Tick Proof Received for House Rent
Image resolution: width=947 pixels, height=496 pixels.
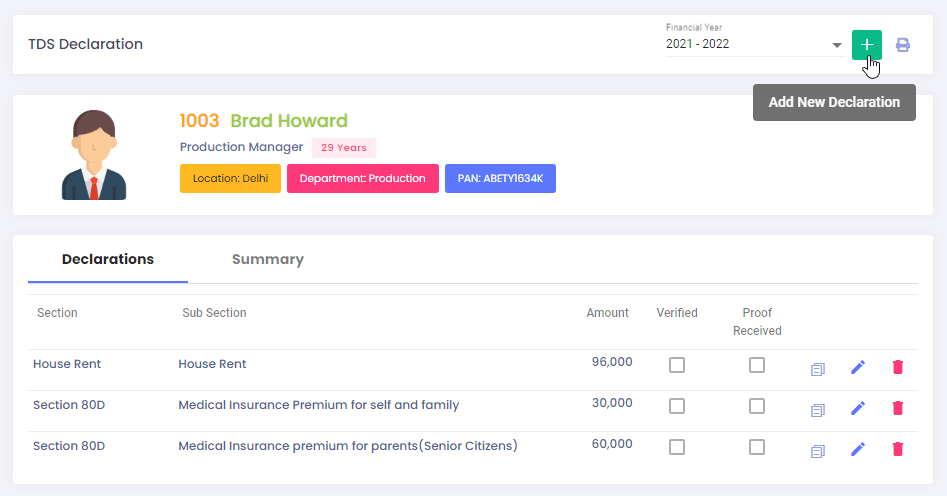pyautogui.click(x=757, y=365)
